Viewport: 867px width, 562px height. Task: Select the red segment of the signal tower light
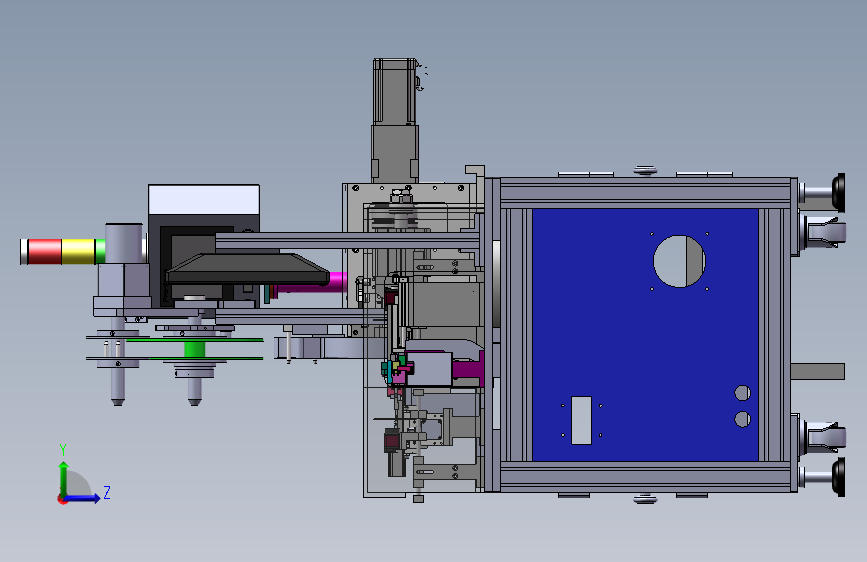click(x=45, y=252)
